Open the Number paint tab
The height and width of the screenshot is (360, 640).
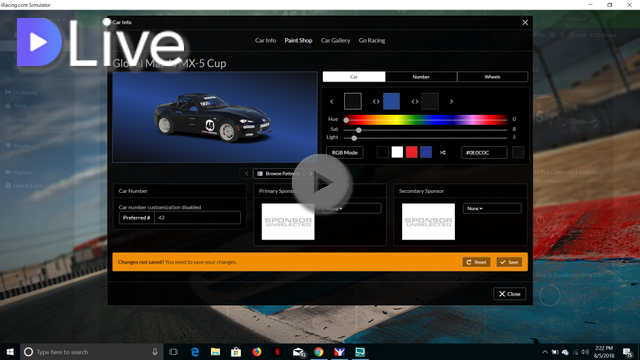421,77
